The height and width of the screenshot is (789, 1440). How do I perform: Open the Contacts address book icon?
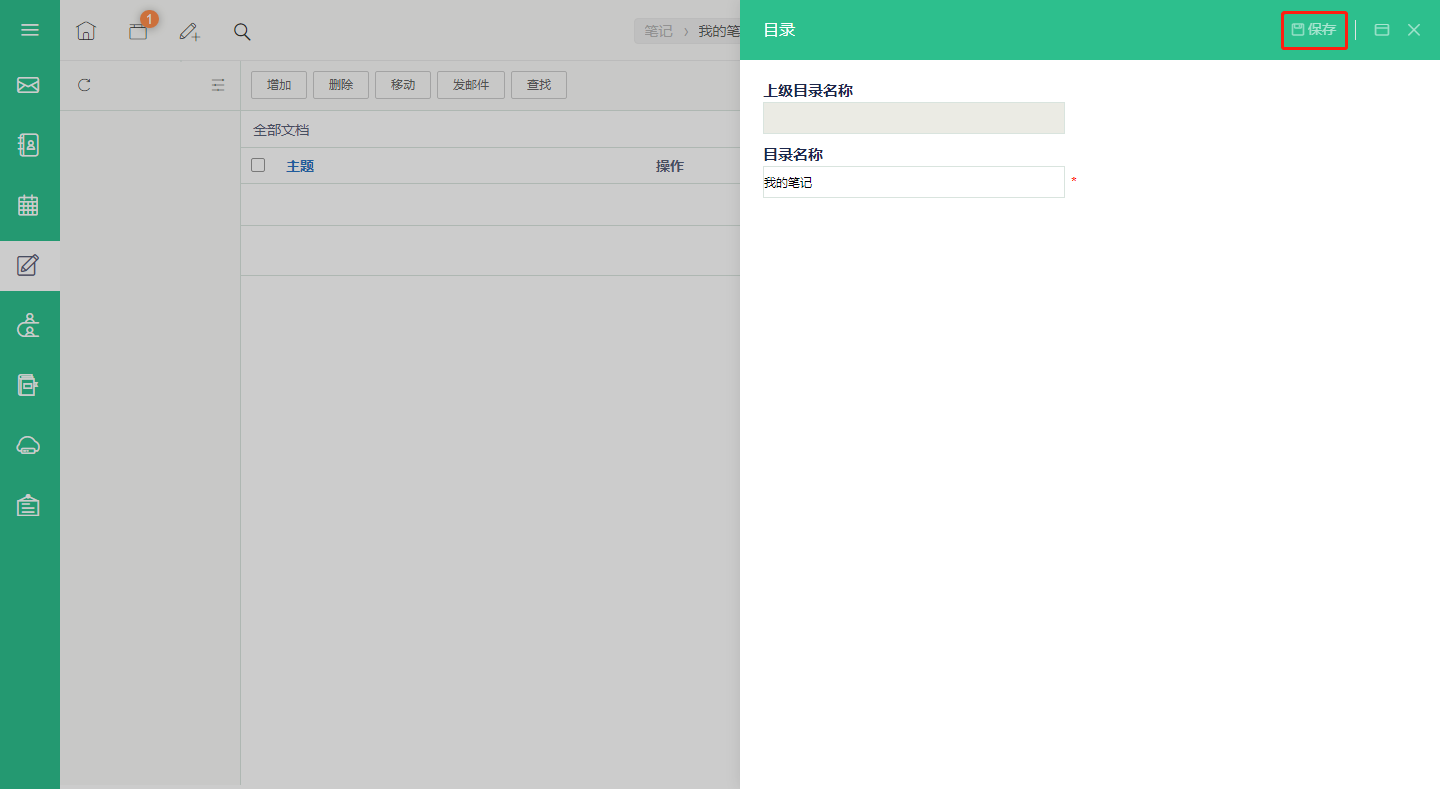[x=28, y=145]
